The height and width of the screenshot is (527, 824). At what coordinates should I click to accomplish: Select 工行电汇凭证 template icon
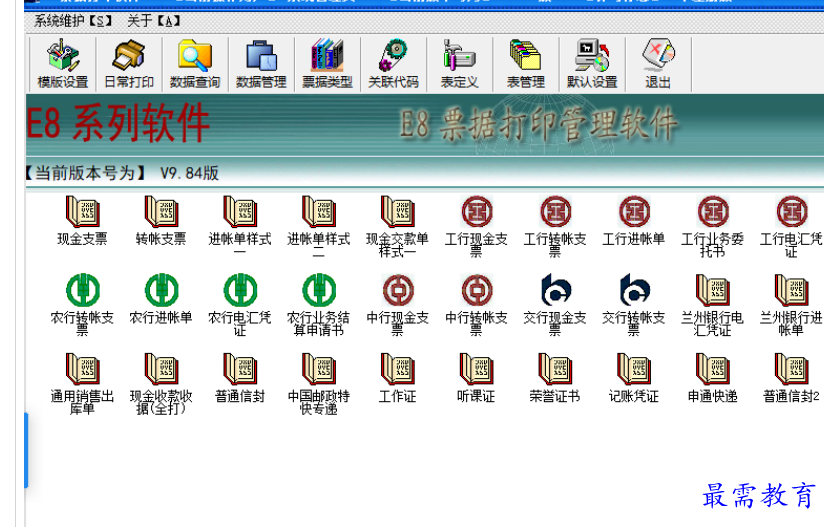click(x=791, y=226)
